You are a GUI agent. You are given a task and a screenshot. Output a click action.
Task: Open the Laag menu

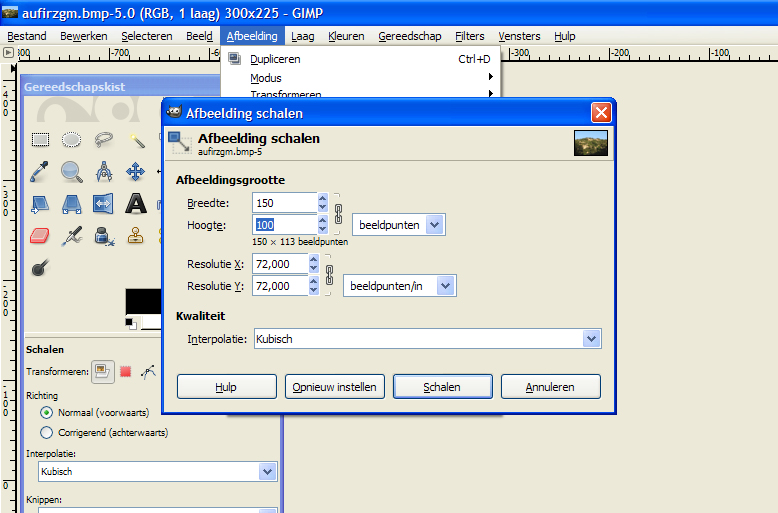click(x=303, y=36)
